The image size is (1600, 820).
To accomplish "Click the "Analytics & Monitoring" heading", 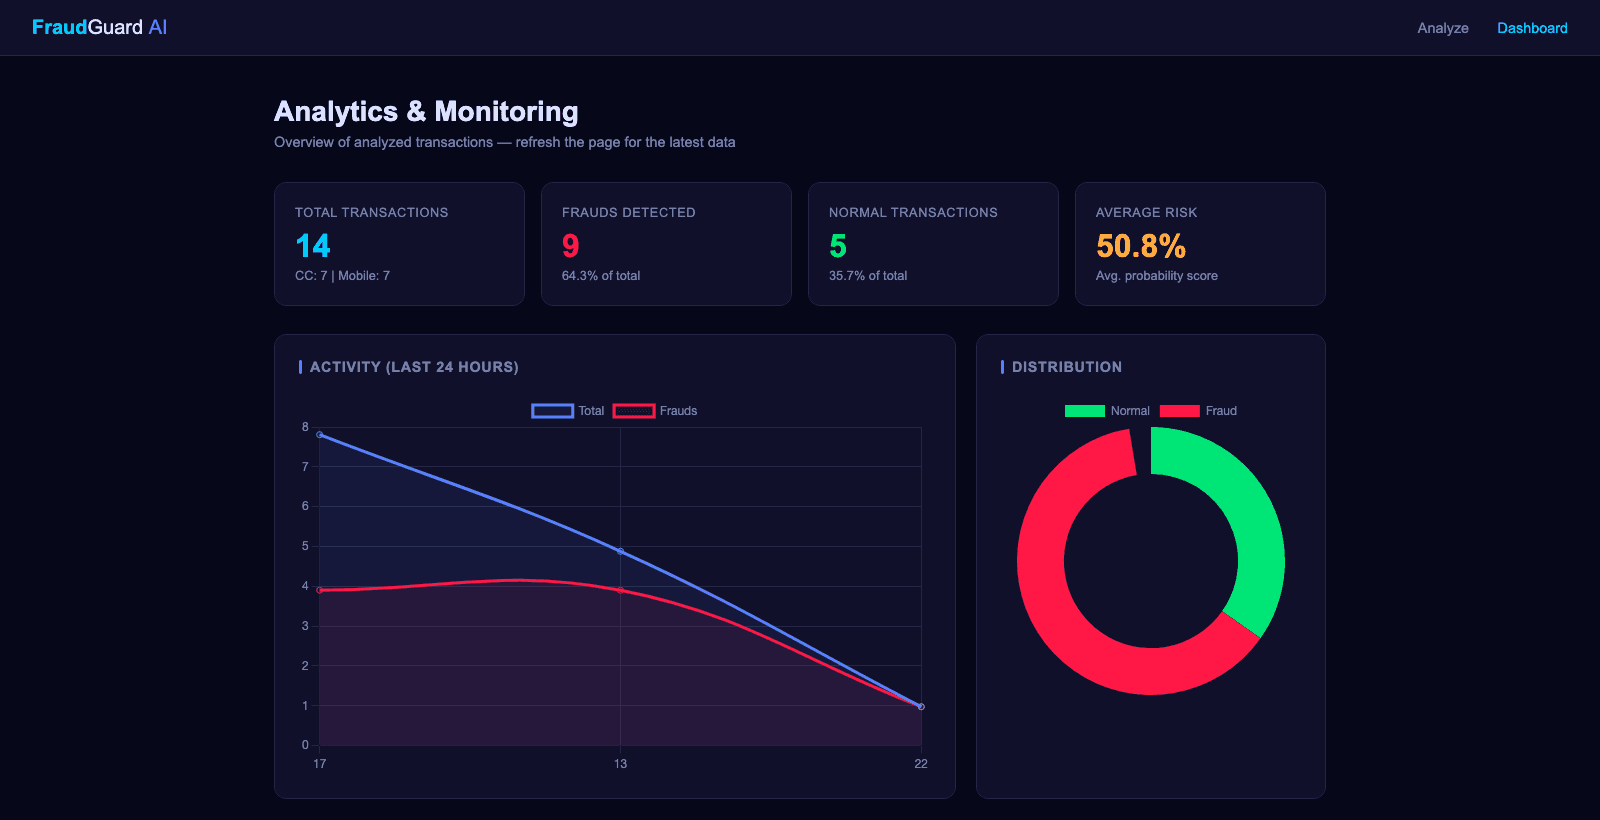I will (x=426, y=111).
